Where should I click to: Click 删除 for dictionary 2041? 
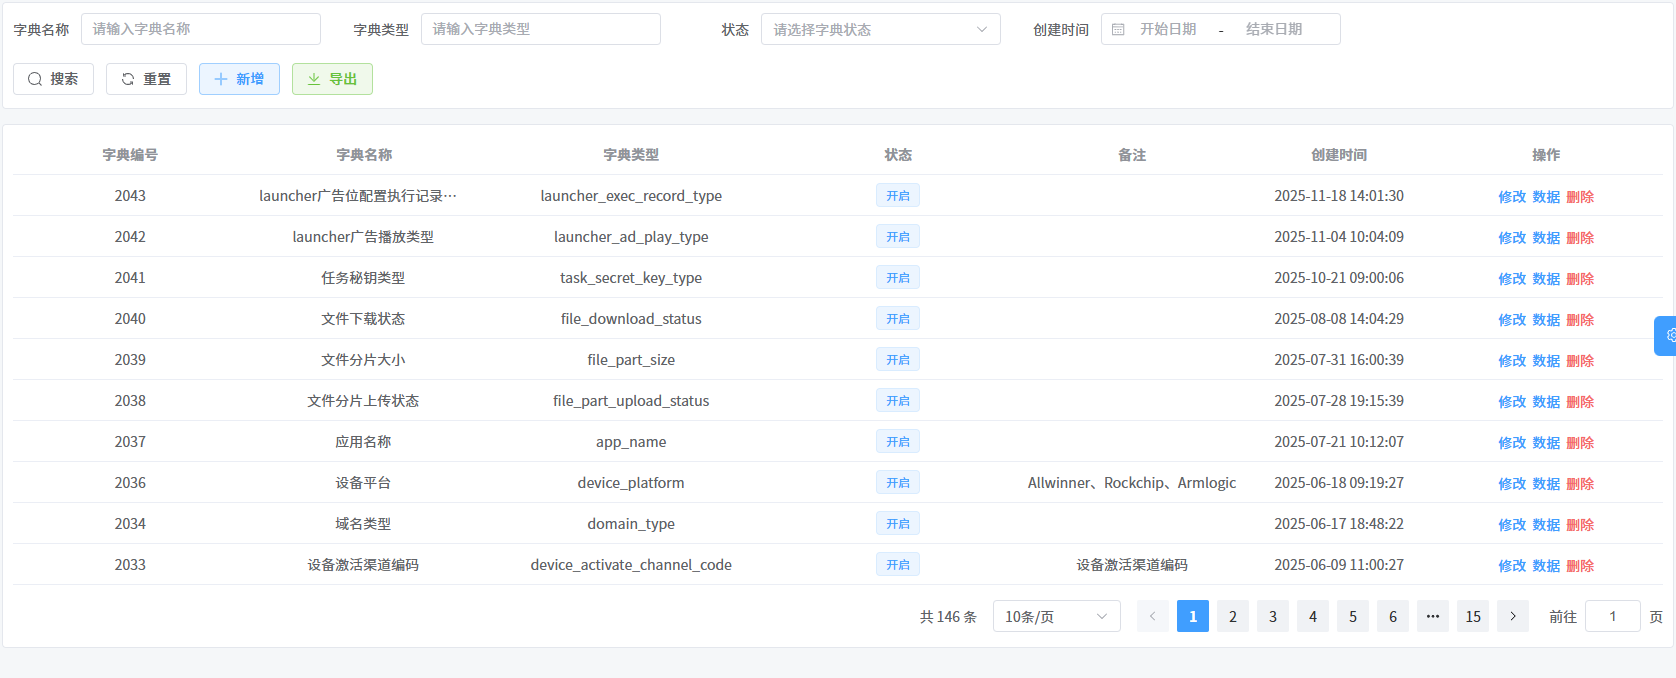click(1580, 279)
